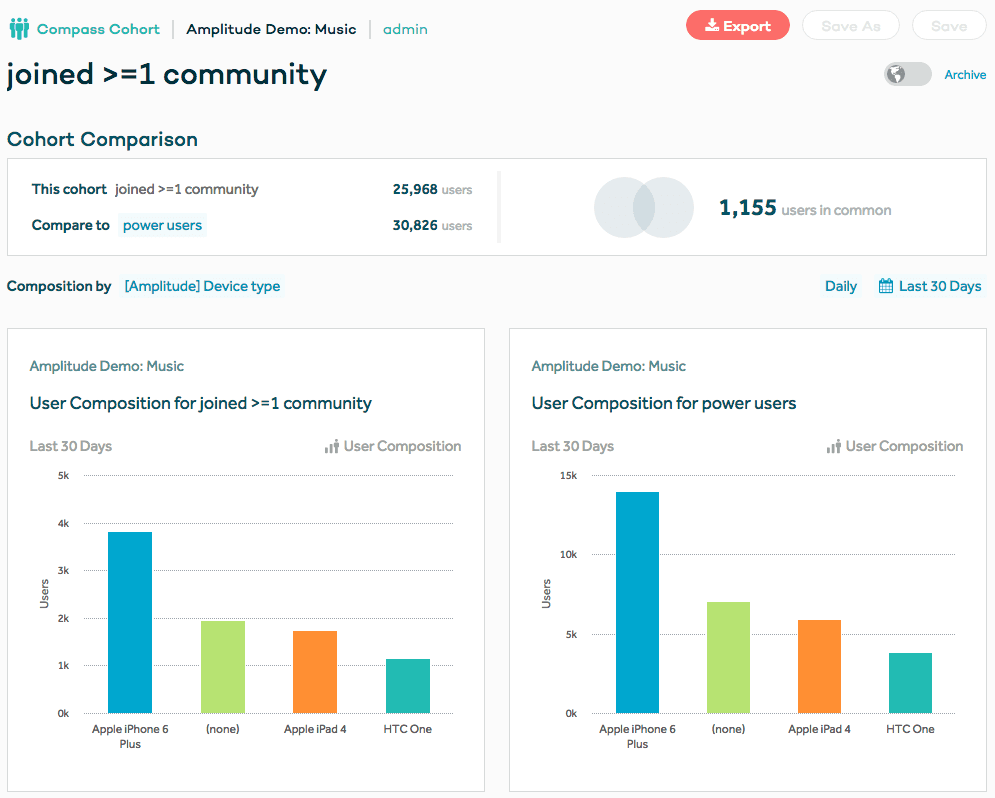Archive this cohort
Screen dimensions: 995x798
965,74
